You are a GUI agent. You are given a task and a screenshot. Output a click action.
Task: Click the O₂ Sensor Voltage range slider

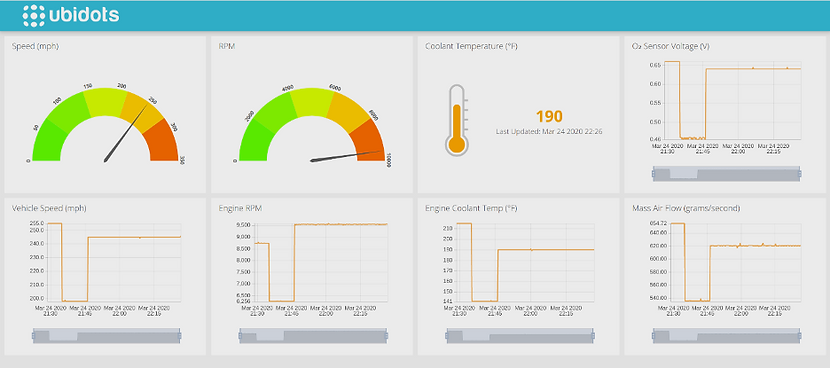click(x=726, y=174)
